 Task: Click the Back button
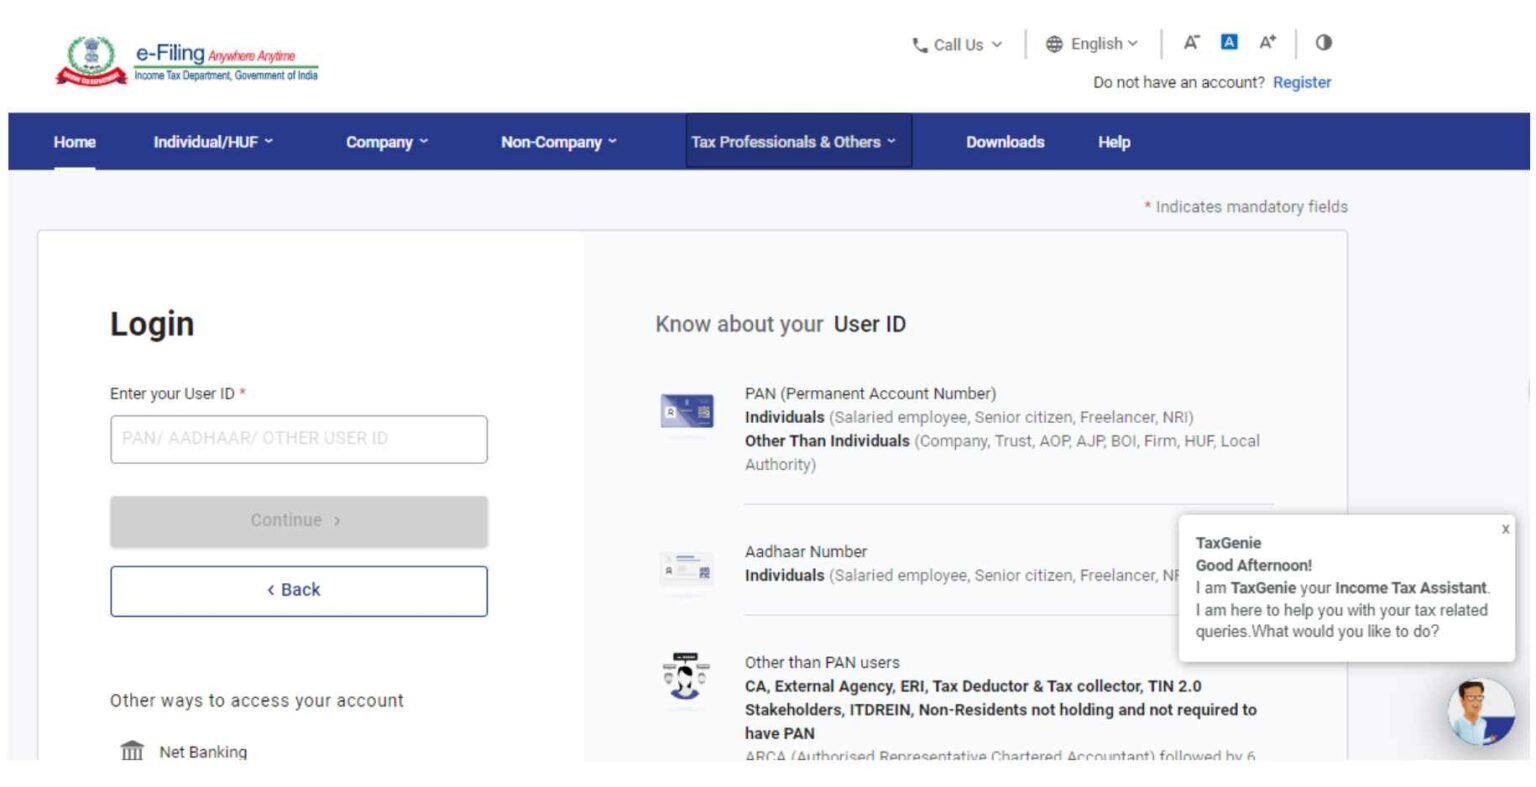tap(298, 590)
